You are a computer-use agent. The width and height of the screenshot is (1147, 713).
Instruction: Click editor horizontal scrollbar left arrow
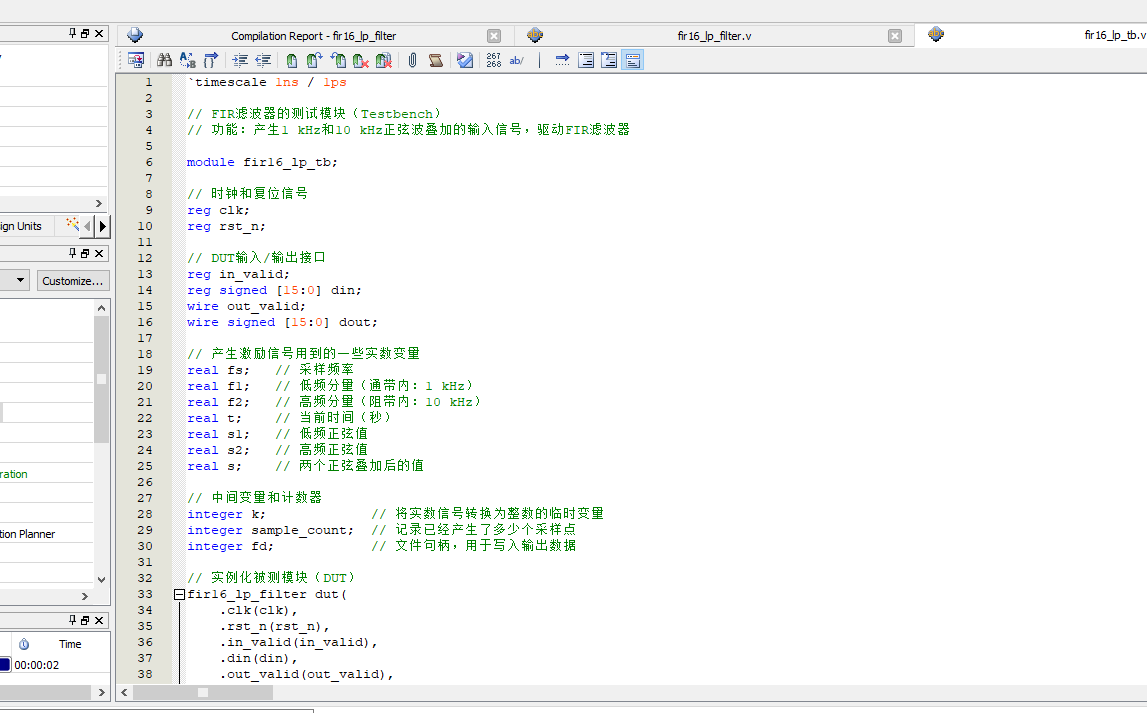point(124,692)
